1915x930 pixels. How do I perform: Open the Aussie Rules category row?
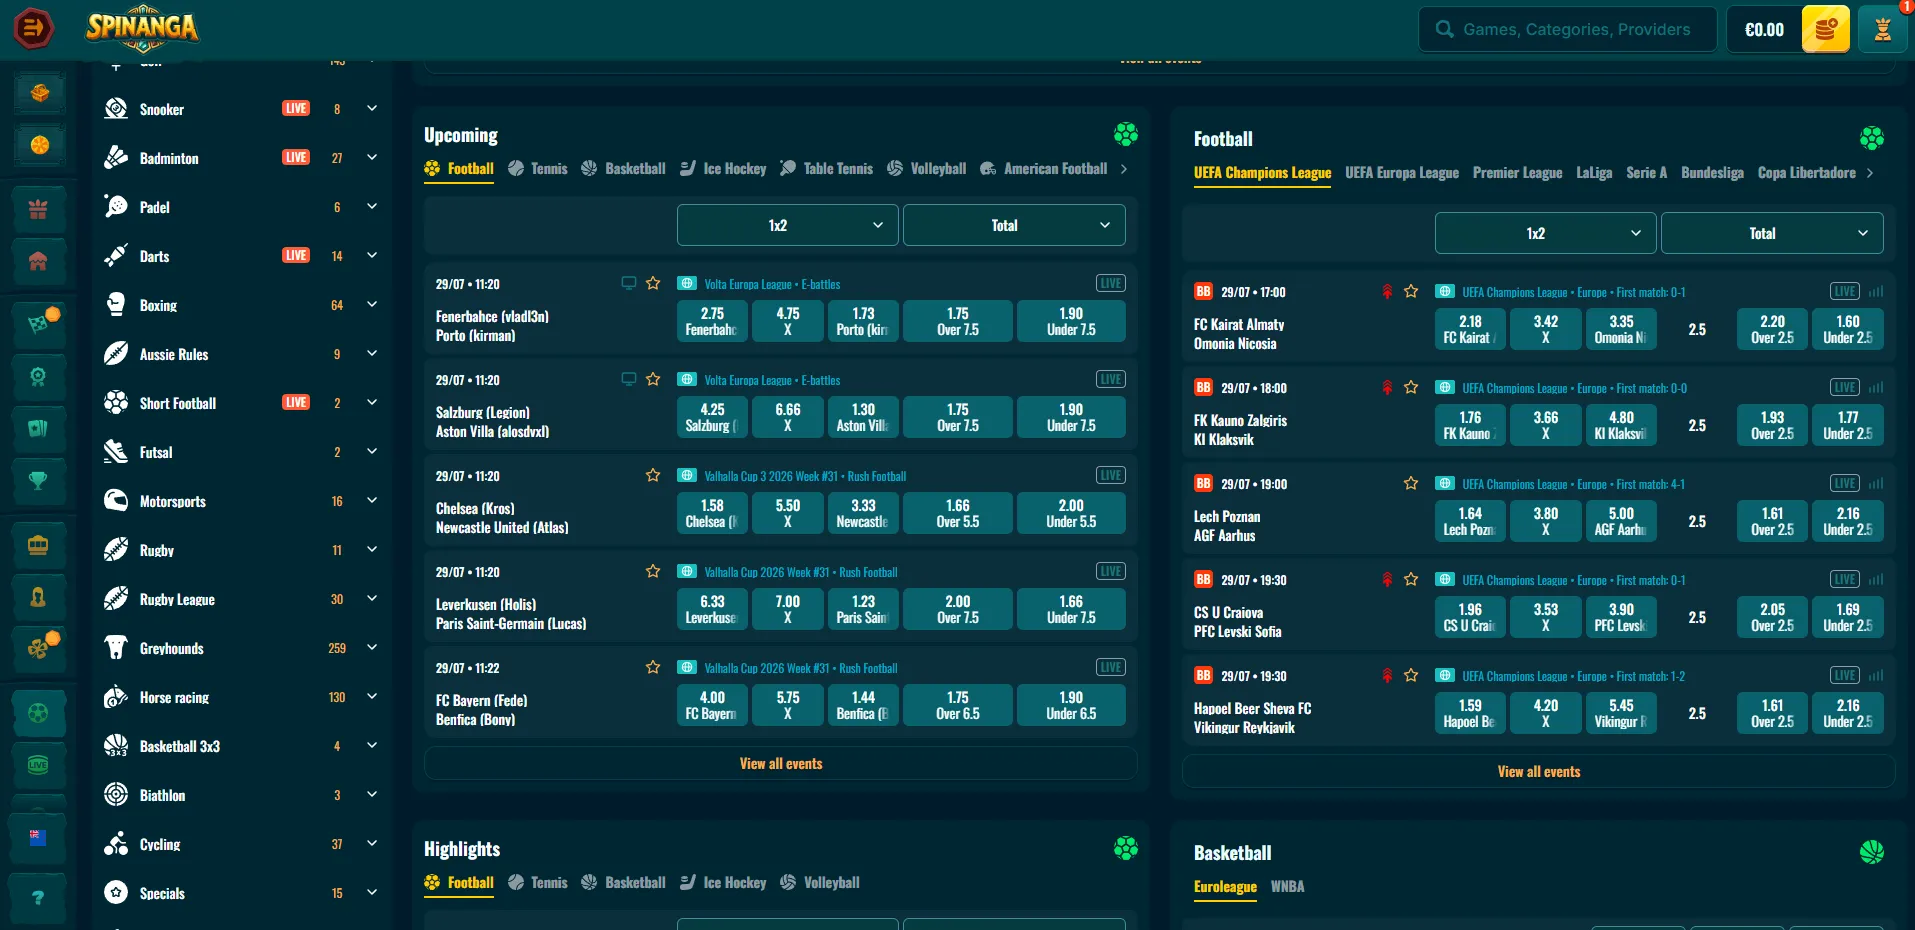(241, 354)
